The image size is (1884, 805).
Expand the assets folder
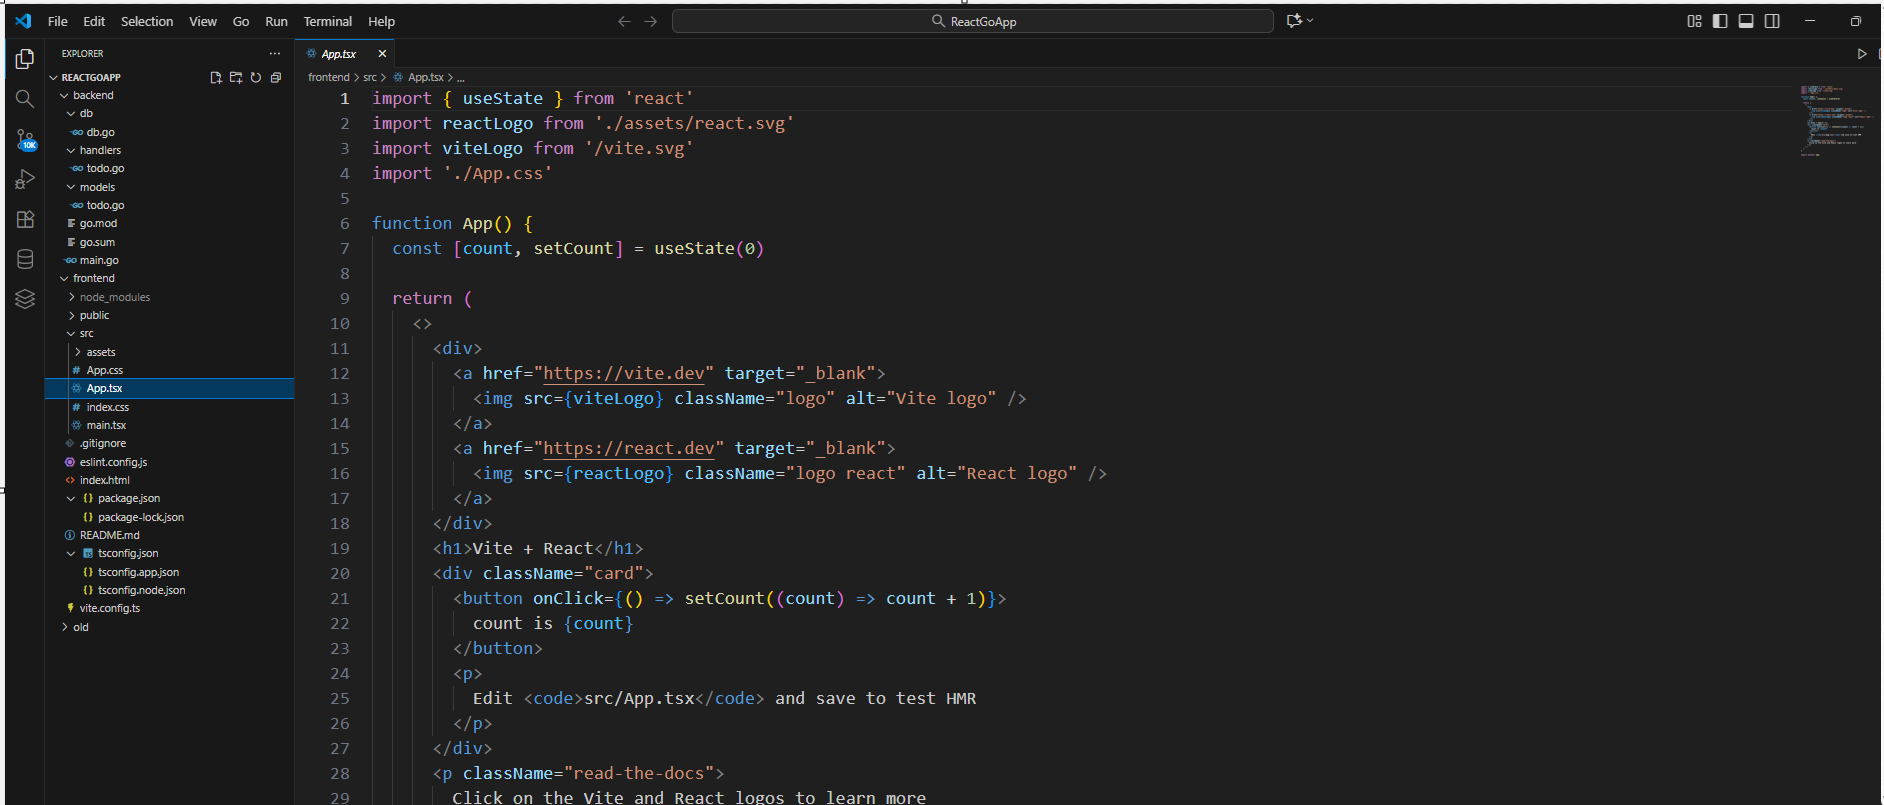tap(78, 352)
